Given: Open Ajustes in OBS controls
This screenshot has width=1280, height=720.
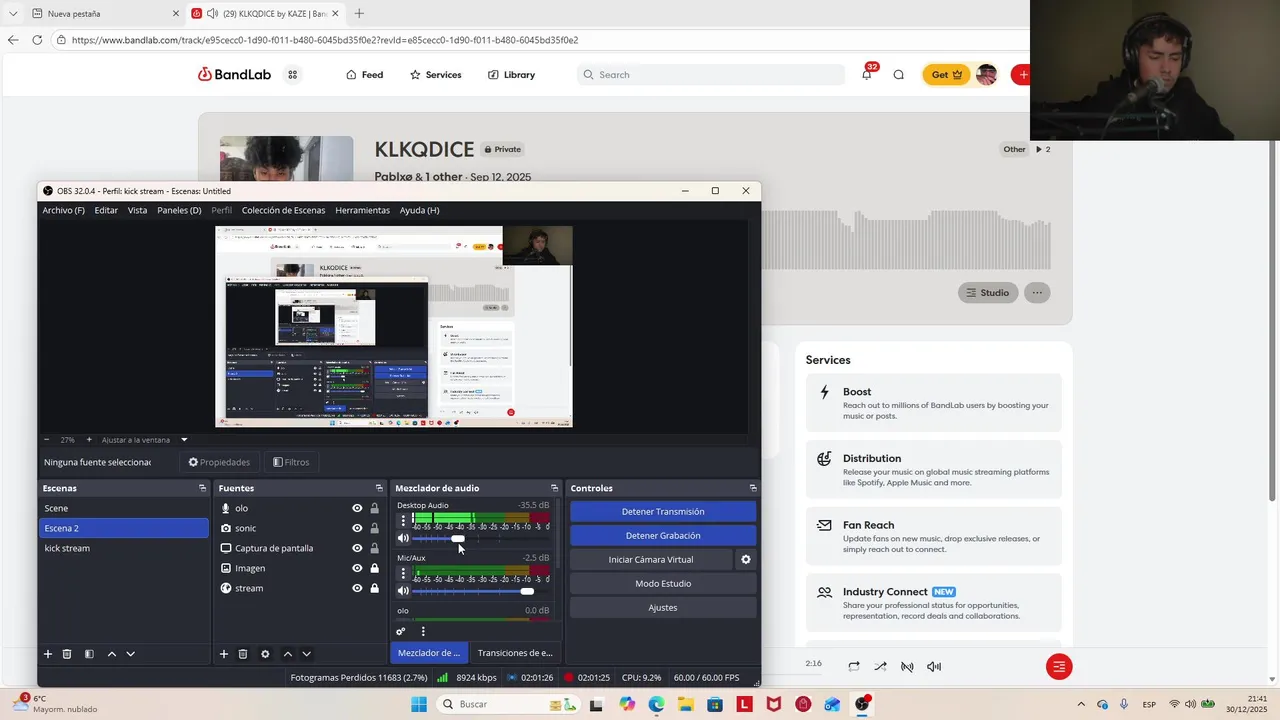Looking at the screenshot, I should [663, 607].
